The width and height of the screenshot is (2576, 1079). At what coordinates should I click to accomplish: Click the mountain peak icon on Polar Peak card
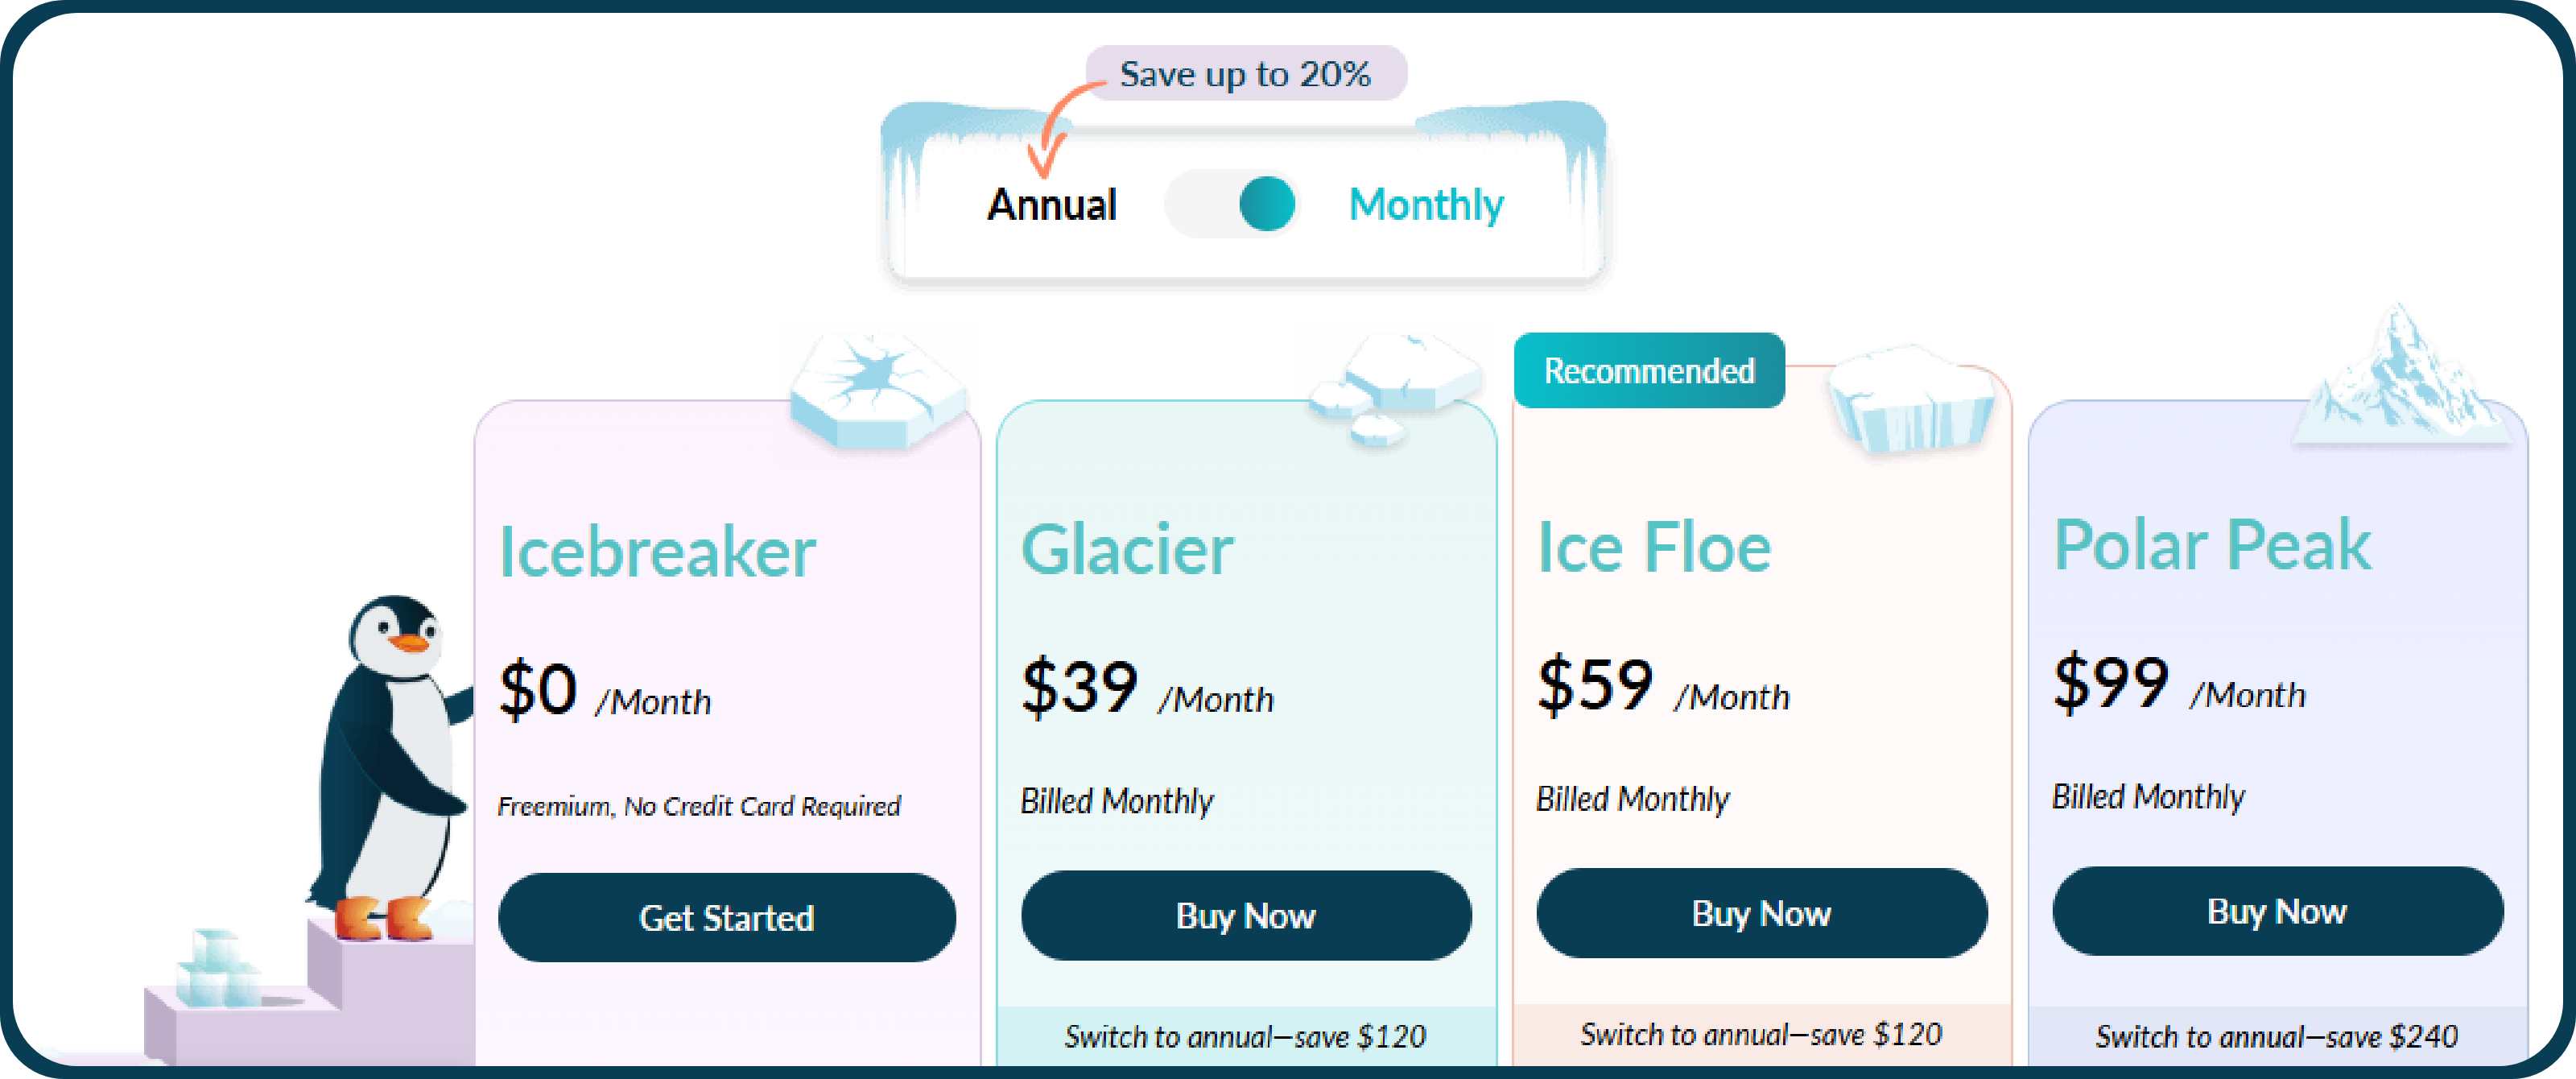pyautogui.click(x=2401, y=375)
